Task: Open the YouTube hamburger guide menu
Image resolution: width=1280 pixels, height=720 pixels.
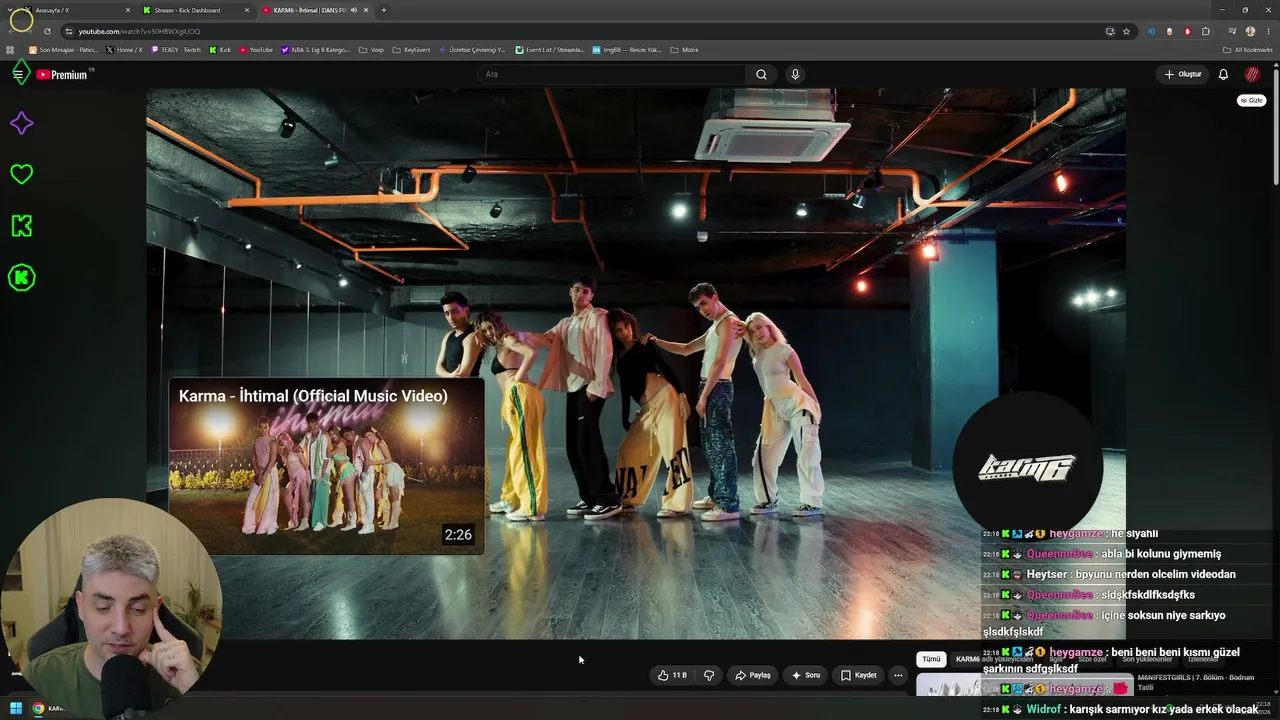Action: [18, 74]
